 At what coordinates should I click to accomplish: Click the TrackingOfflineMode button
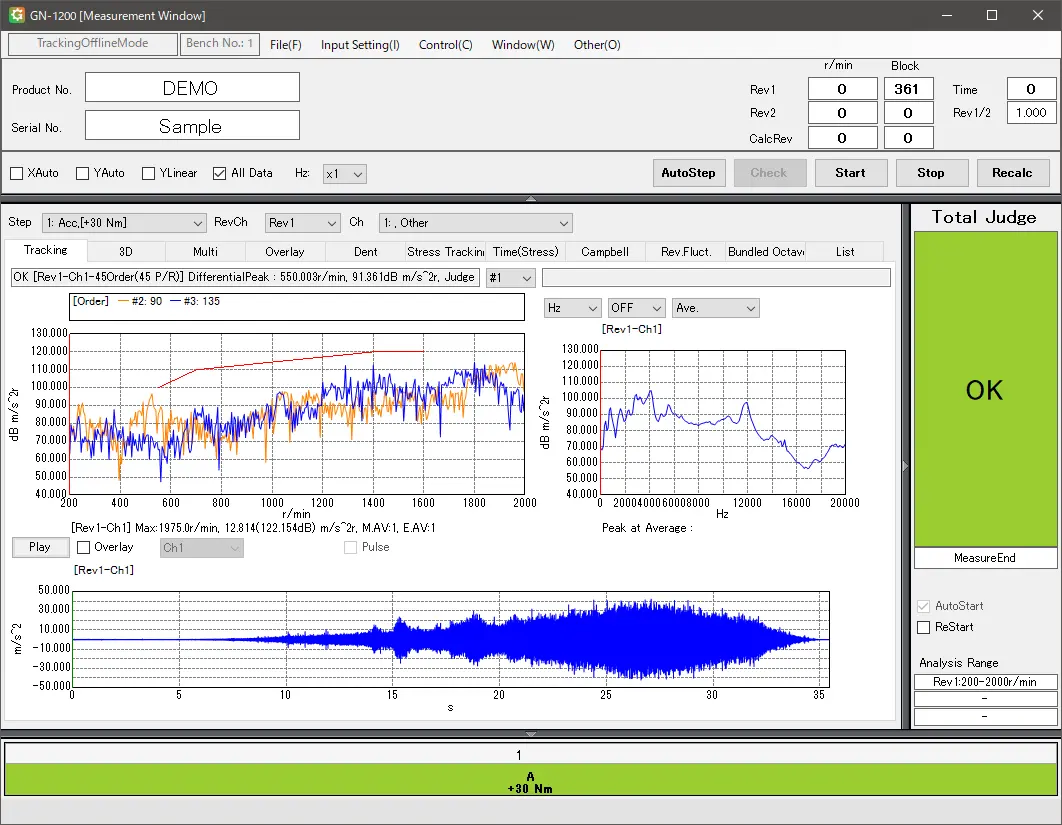pyautogui.click(x=93, y=43)
